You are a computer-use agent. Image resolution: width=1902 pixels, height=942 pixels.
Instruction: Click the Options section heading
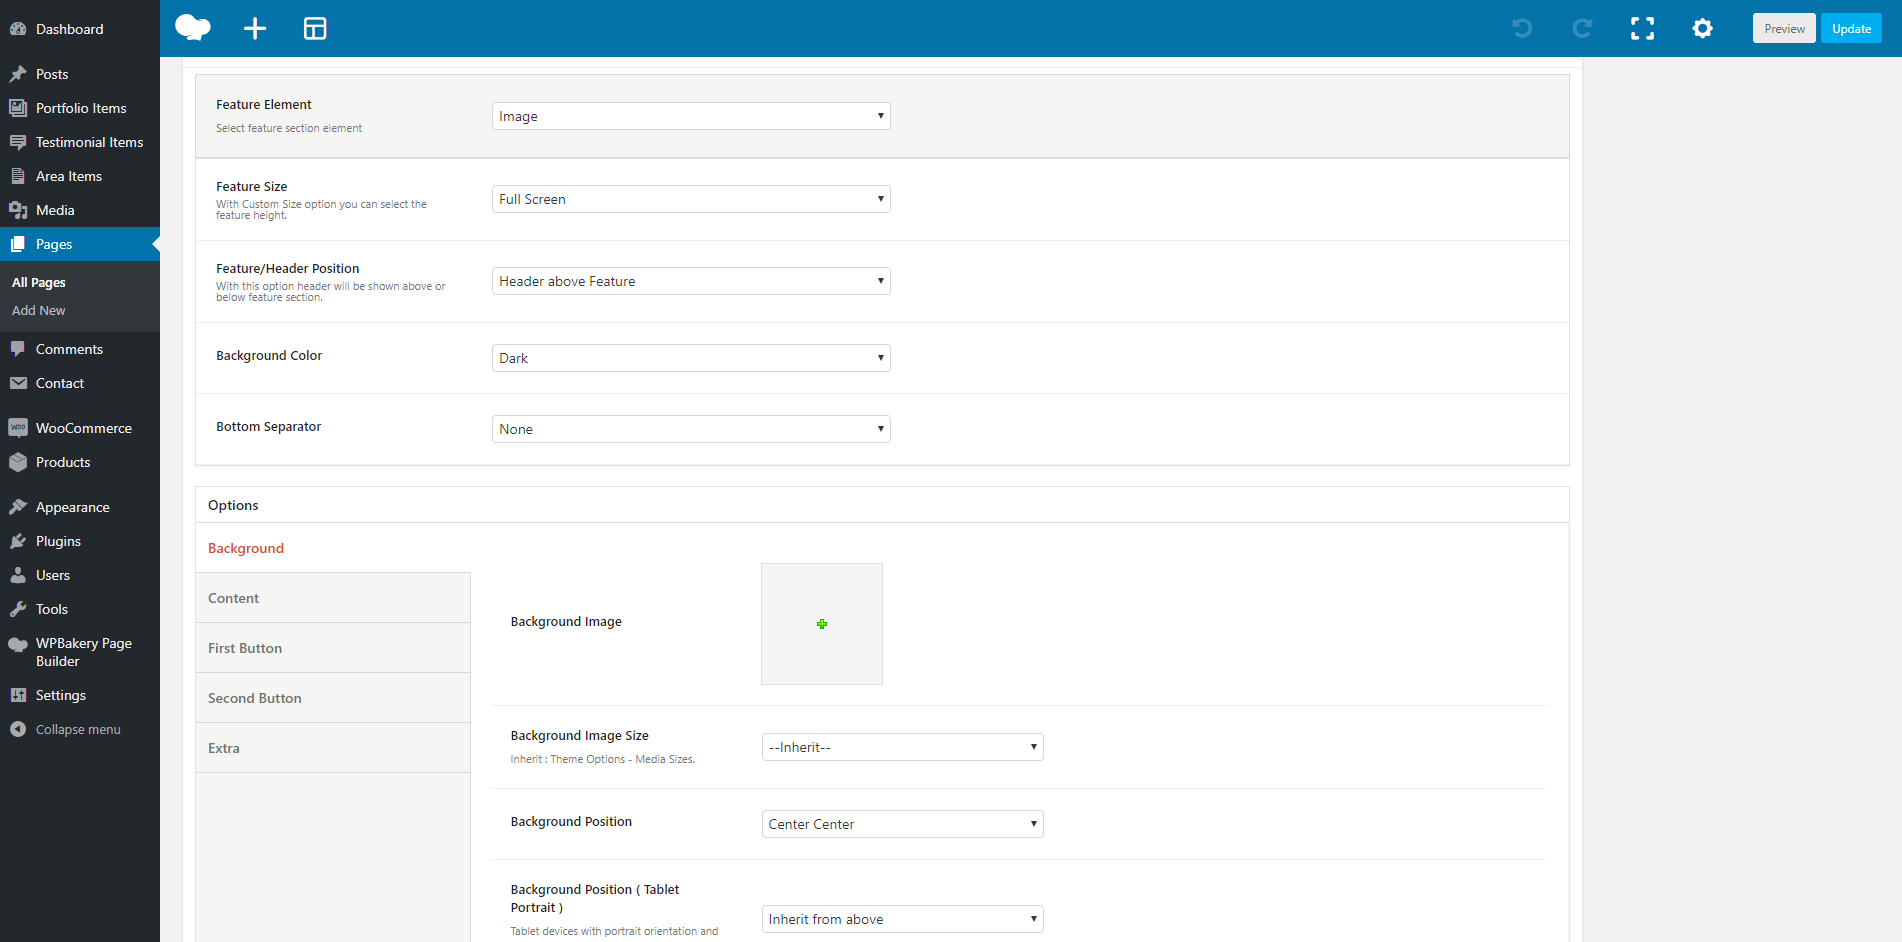[x=233, y=505]
